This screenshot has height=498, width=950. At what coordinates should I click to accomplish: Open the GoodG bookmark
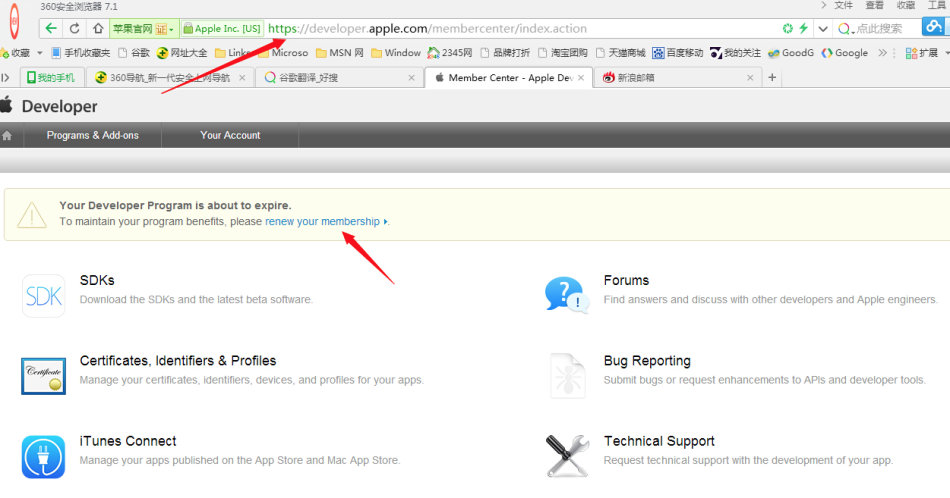pyautogui.click(x=791, y=53)
